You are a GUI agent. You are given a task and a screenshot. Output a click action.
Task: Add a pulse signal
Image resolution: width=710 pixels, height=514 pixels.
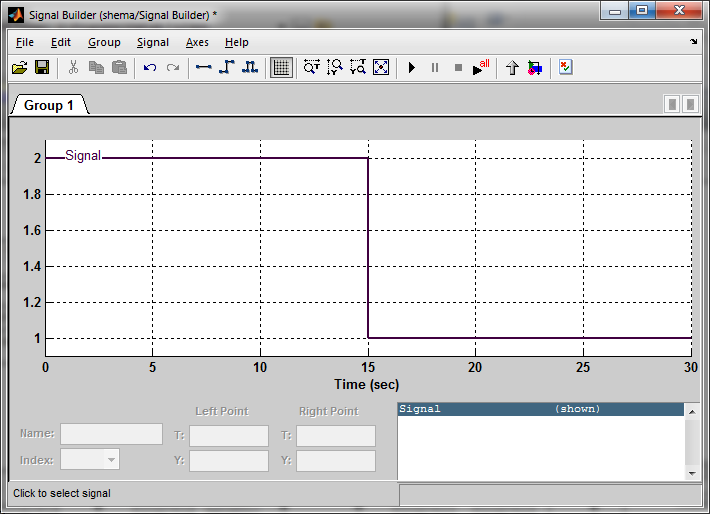click(x=250, y=67)
